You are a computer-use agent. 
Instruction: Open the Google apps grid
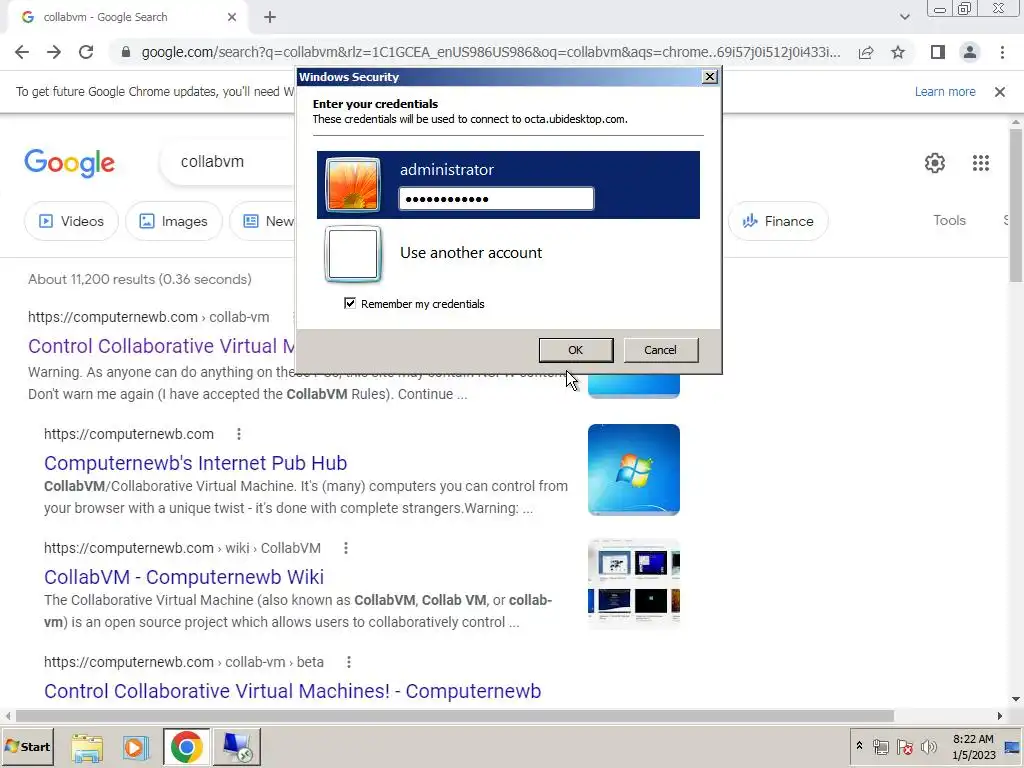coord(981,163)
